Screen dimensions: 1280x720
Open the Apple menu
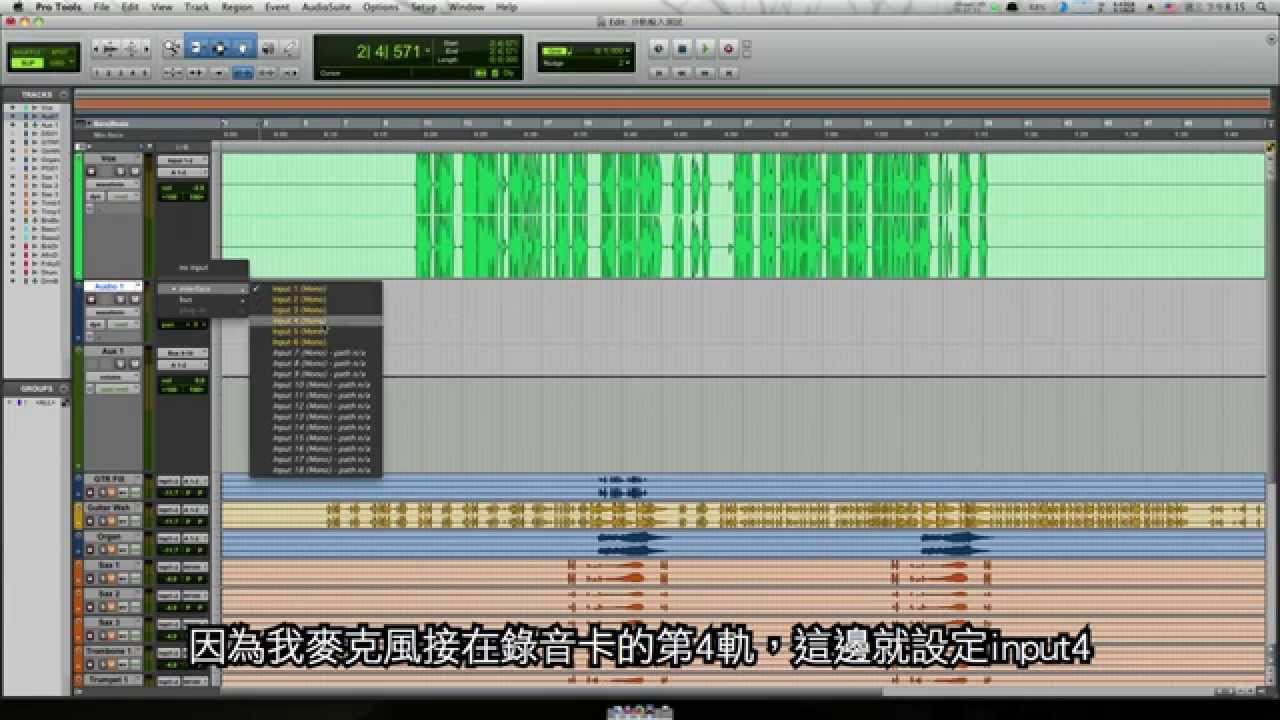point(17,7)
